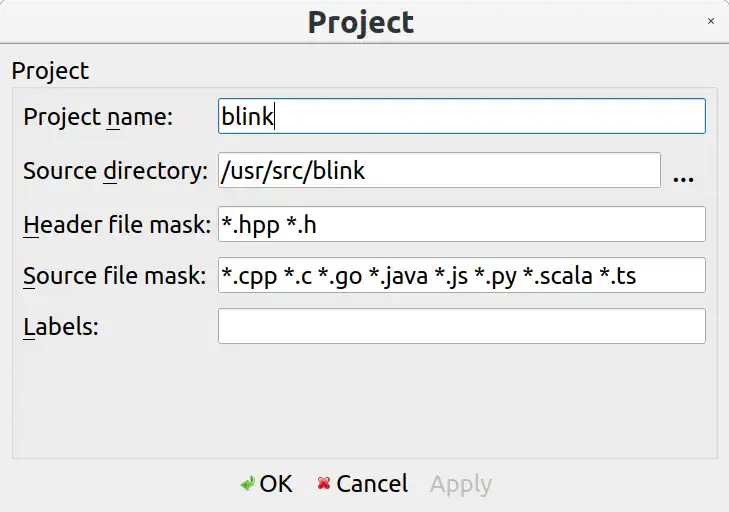Click the "Project" group heading text
The image size is (729, 512).
49,71
